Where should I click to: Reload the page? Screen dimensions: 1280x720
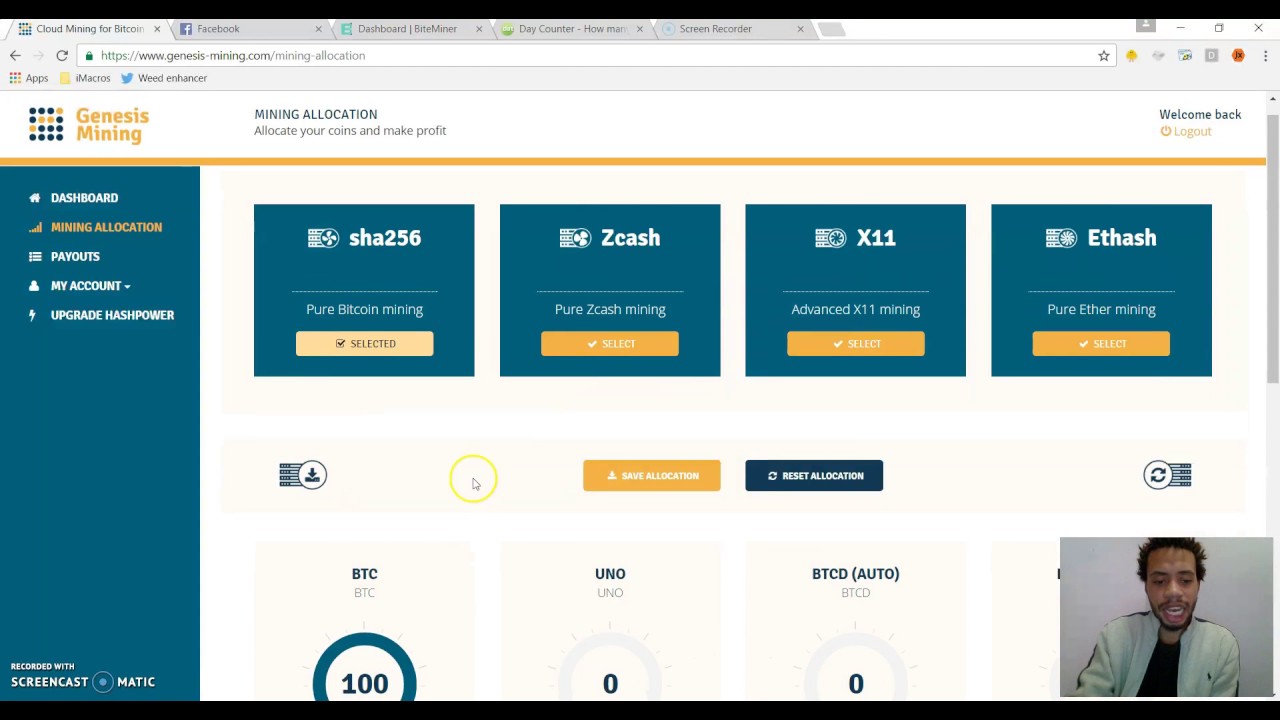62,56
